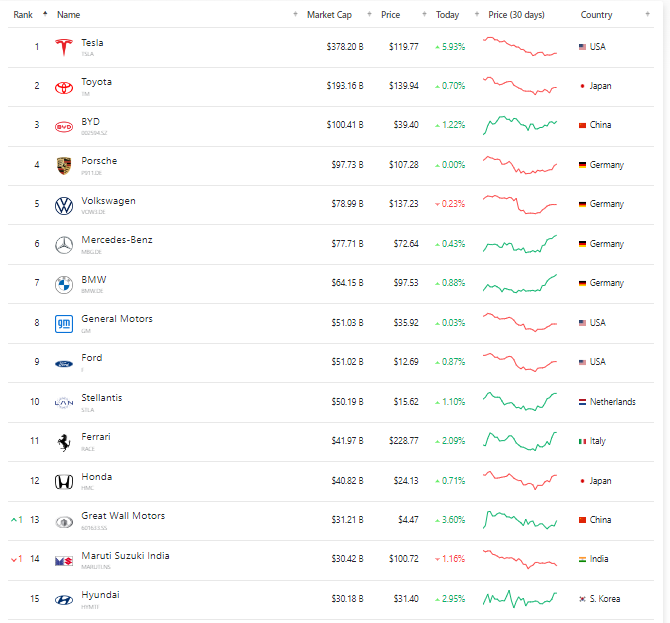Click the Maruti Suzuki India logo
The width and height of the screenshot is (670, 623).
(x=64, y=561)
